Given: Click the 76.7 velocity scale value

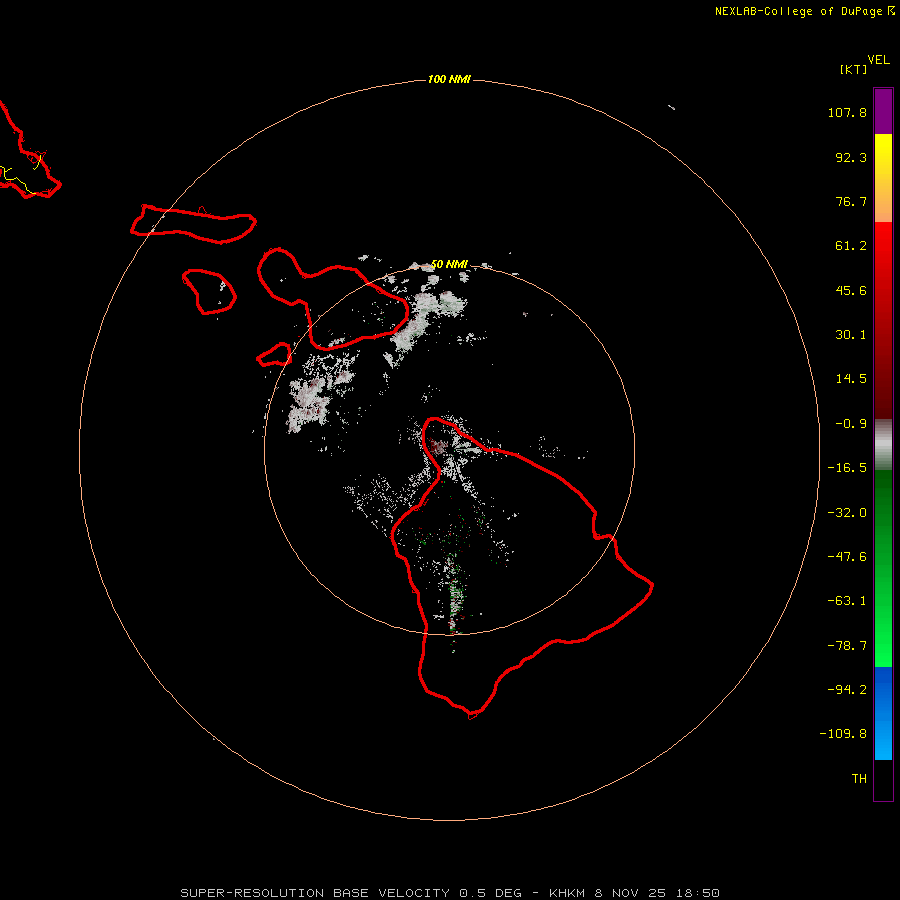Looking at the screenshot, I should (851, 201).
